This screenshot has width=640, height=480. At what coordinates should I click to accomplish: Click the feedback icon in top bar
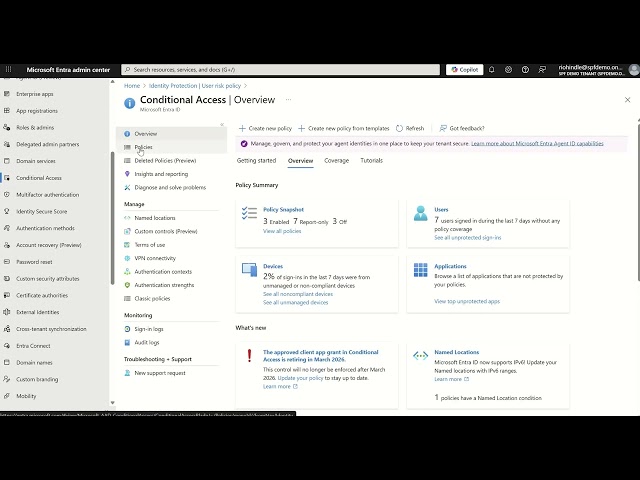[x=542, y=70]
